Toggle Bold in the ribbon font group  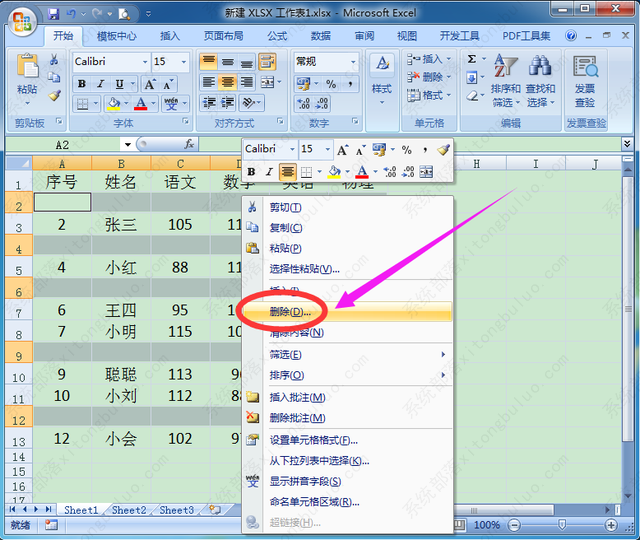click(82, 83)
